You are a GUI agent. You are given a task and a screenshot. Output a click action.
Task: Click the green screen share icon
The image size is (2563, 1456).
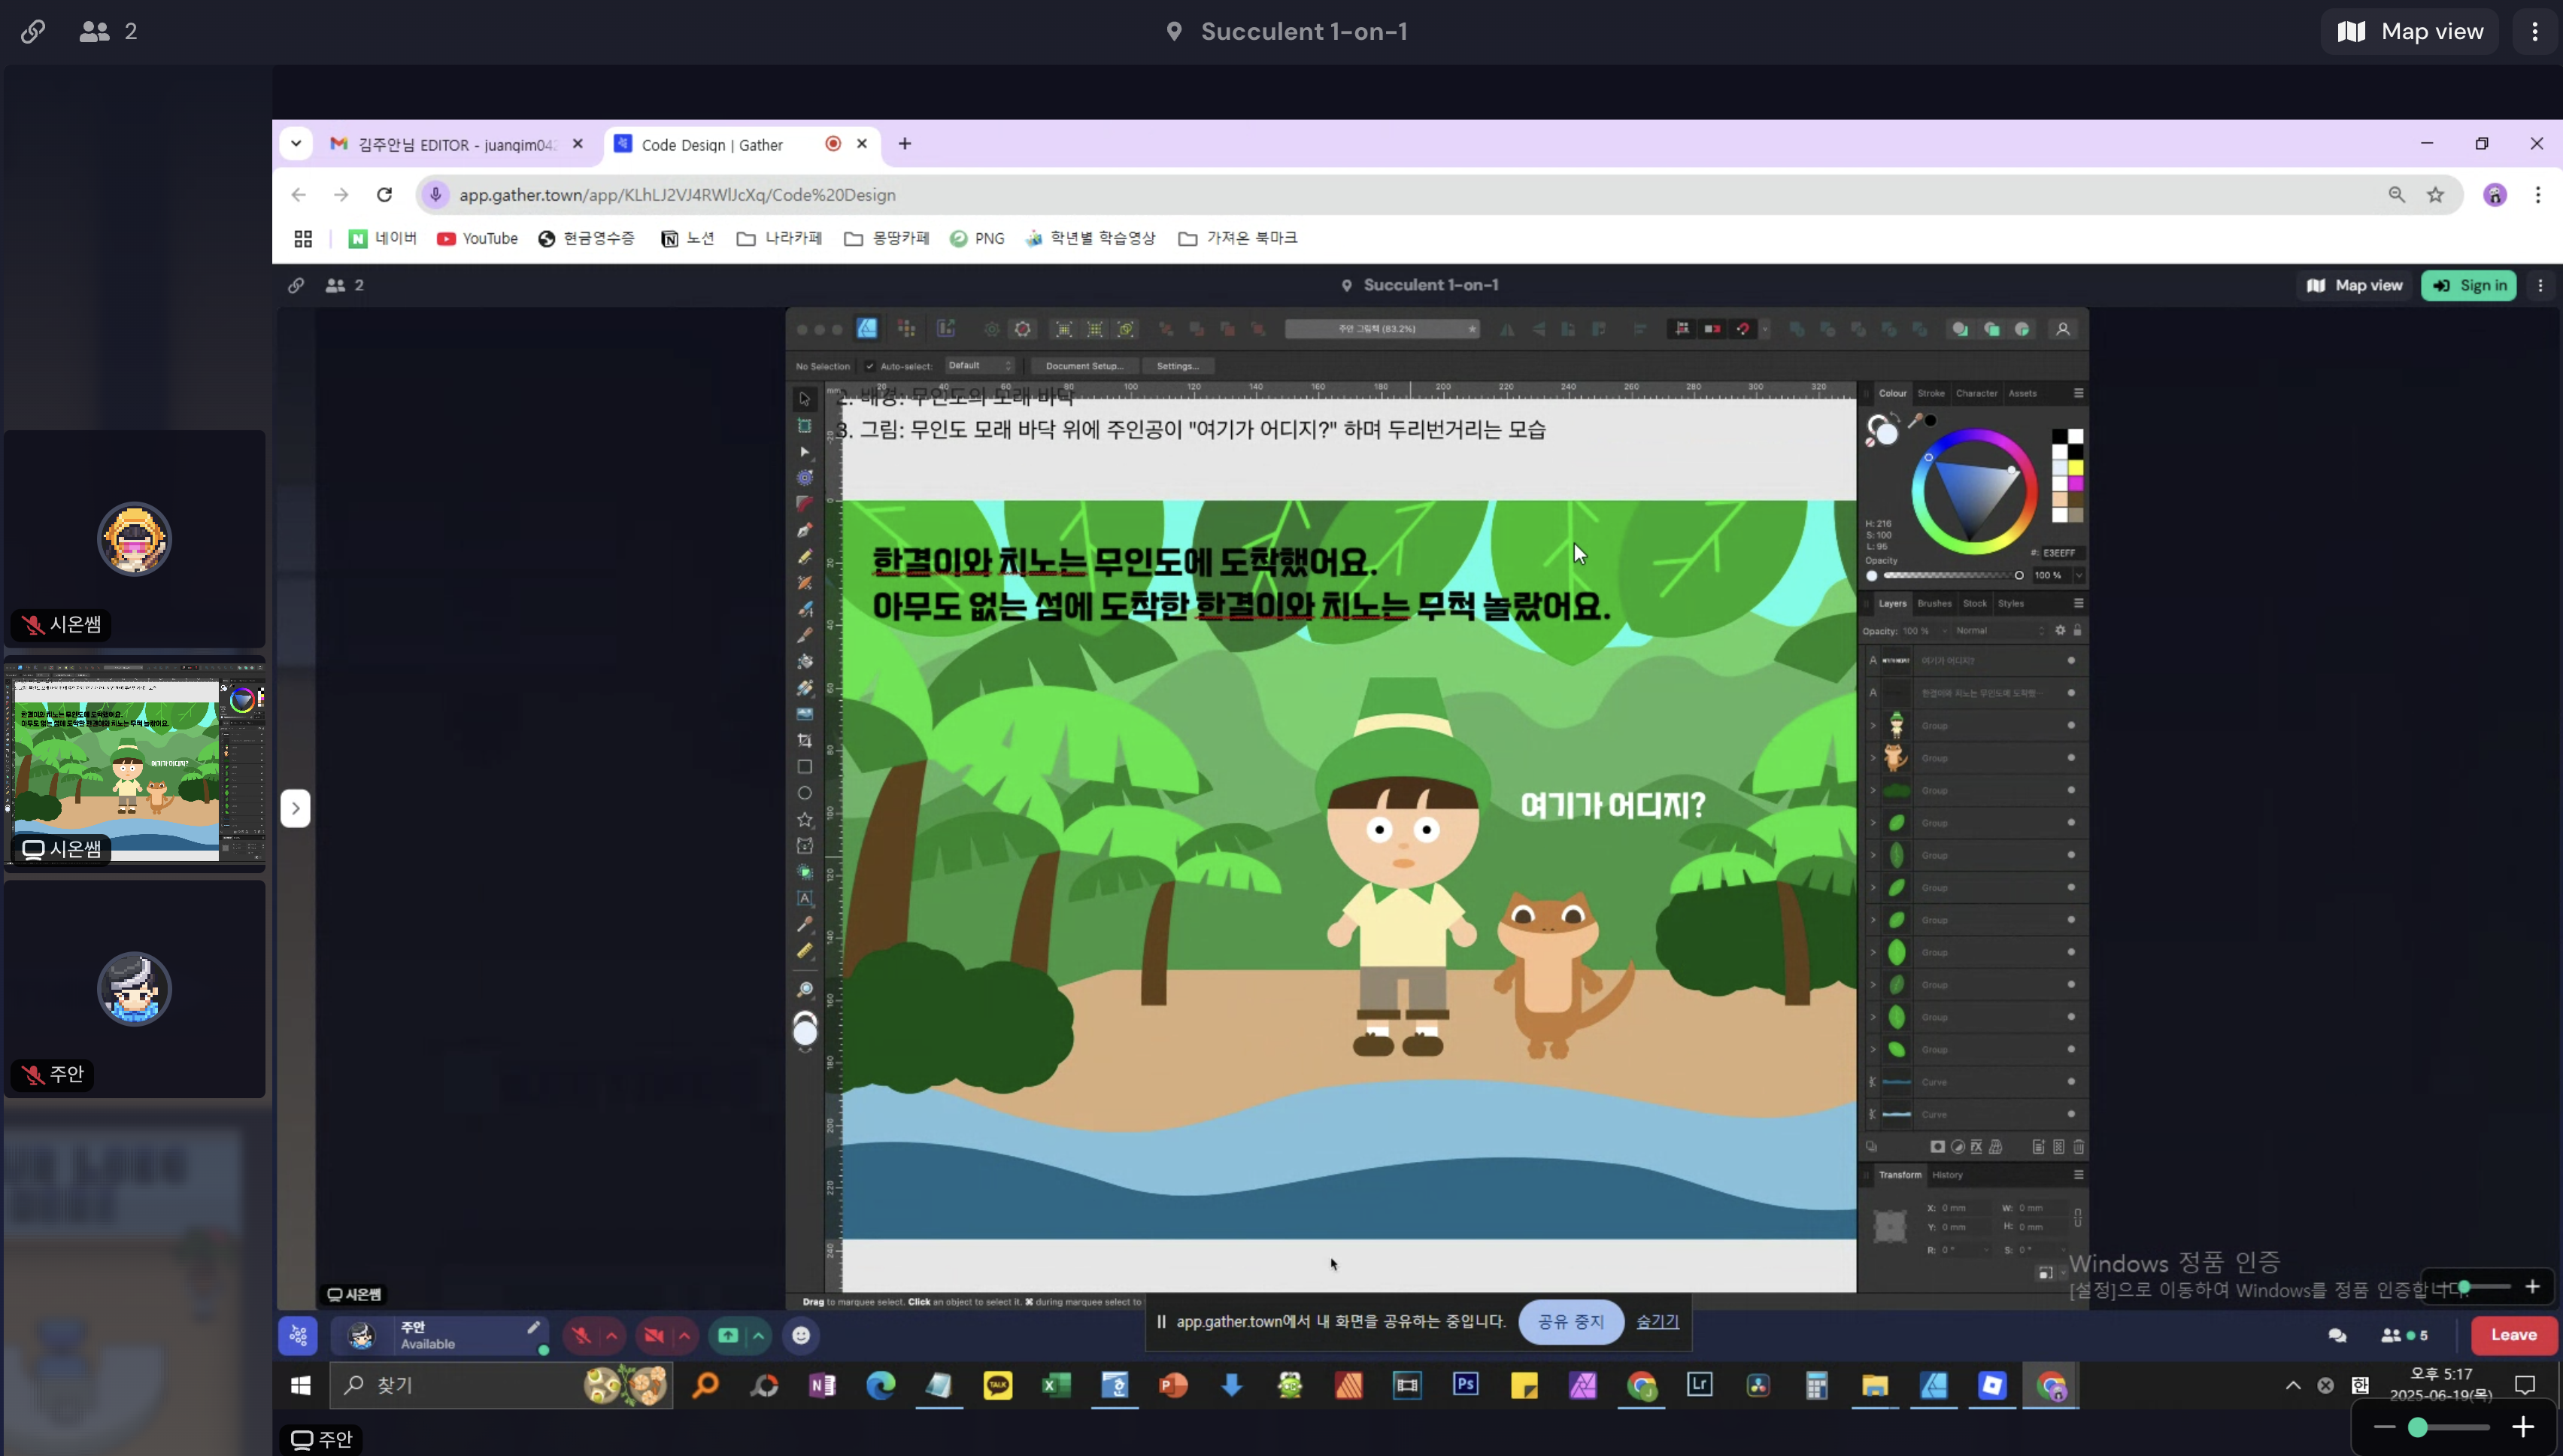pos(728,1336)
